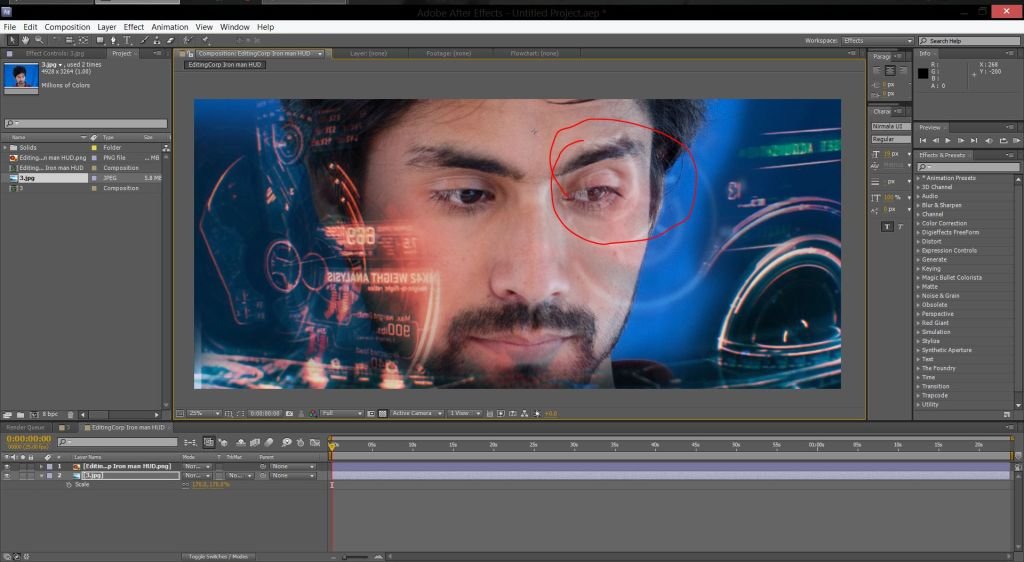Viewport: 1024px width, 562px height.
Task: Open the magnification 25% dropdown
Action: coord(204,413)
